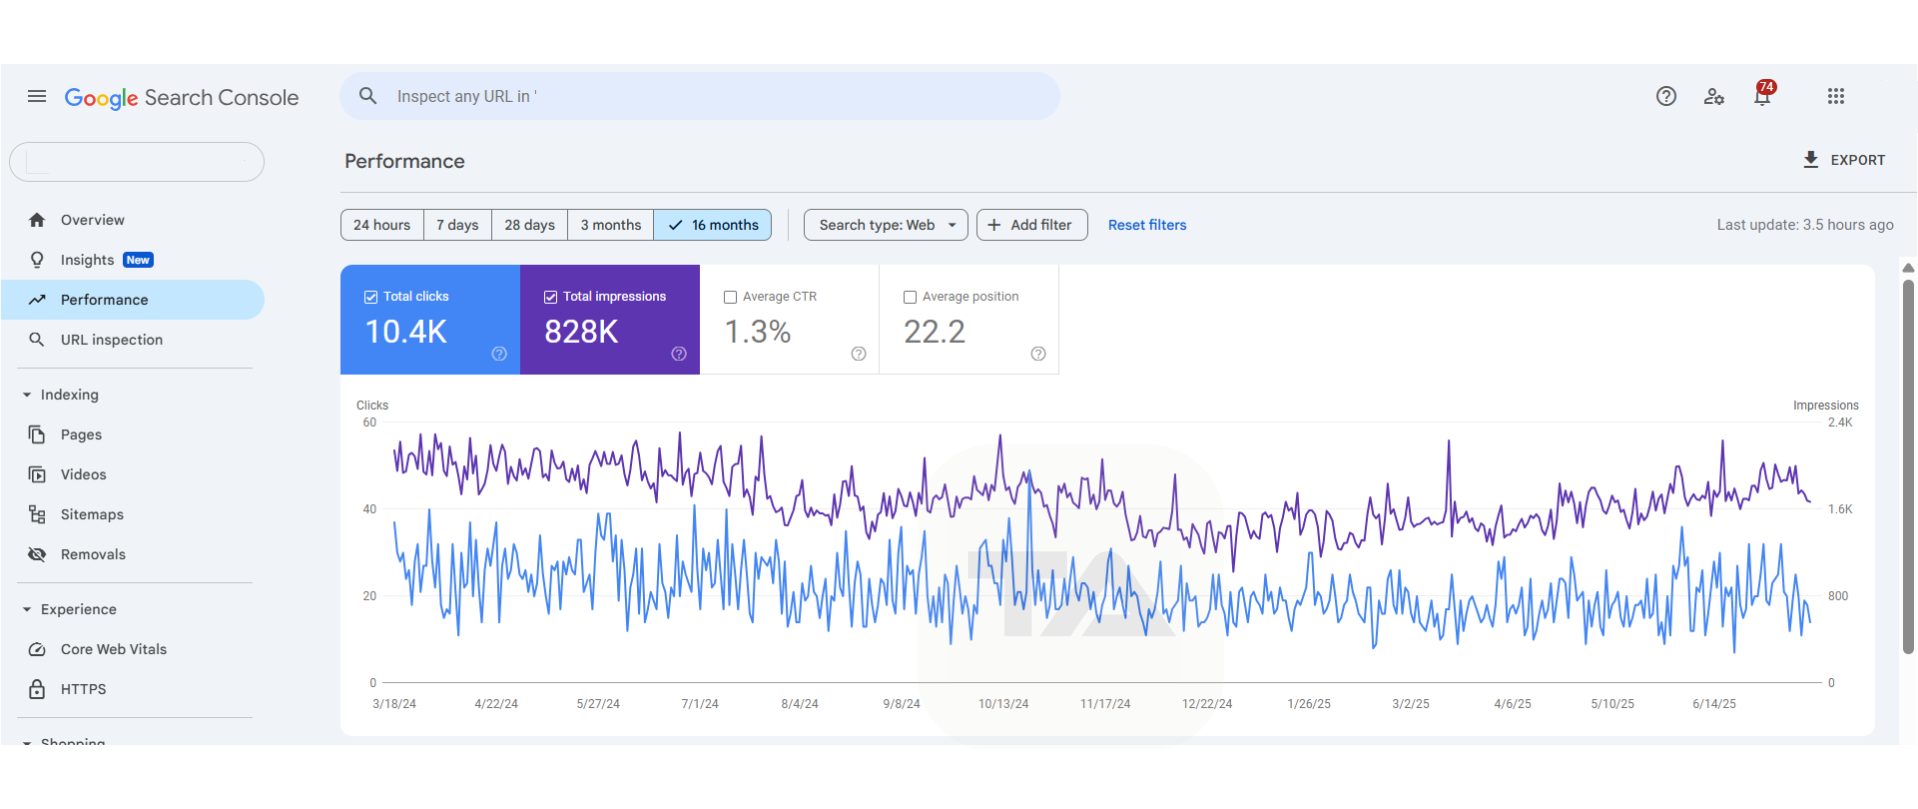Image resolution: width=1918 pixels, height=809 pixels.
Task: Open the user settings people icon
Action: coord(1714,97)
